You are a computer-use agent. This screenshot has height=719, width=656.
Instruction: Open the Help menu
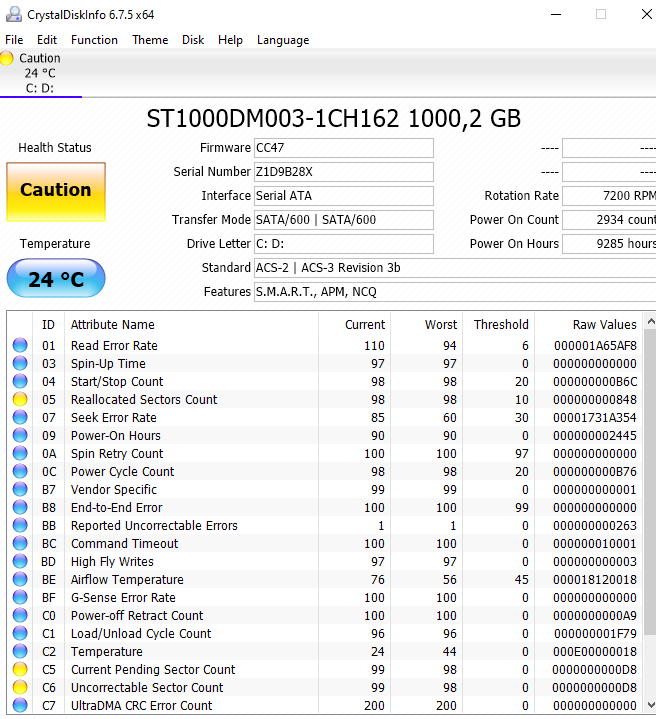[230, 40]
